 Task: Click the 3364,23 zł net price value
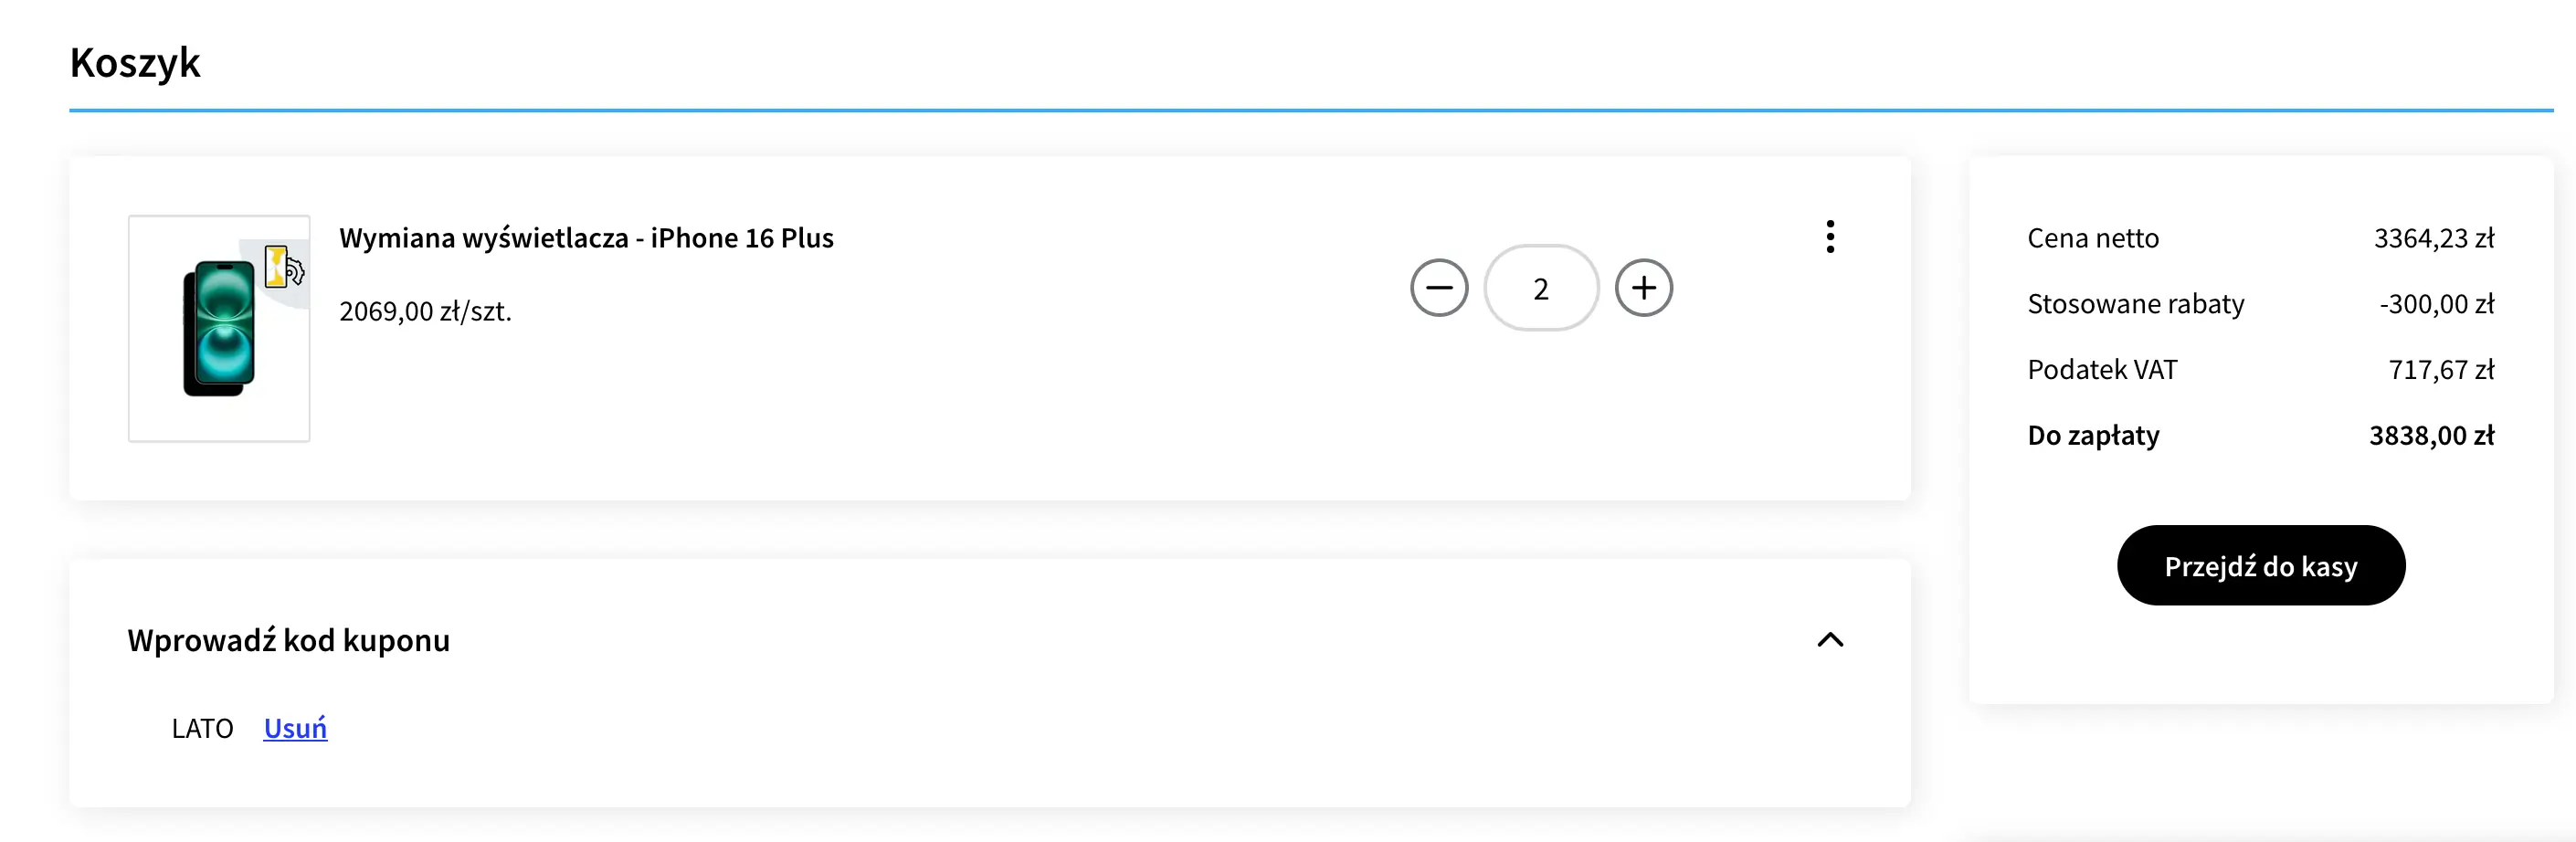pyautogui.click(x=2434, y=238)
